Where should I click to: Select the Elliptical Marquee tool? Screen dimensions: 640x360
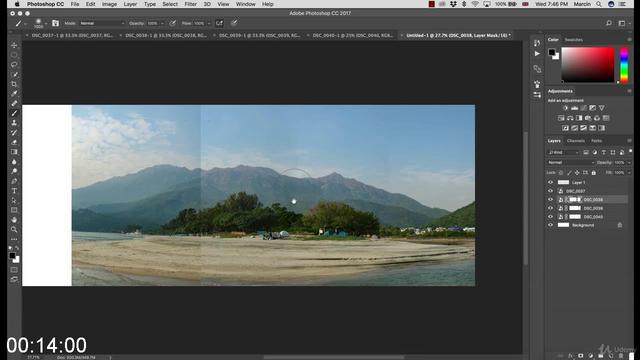point(14,55)
